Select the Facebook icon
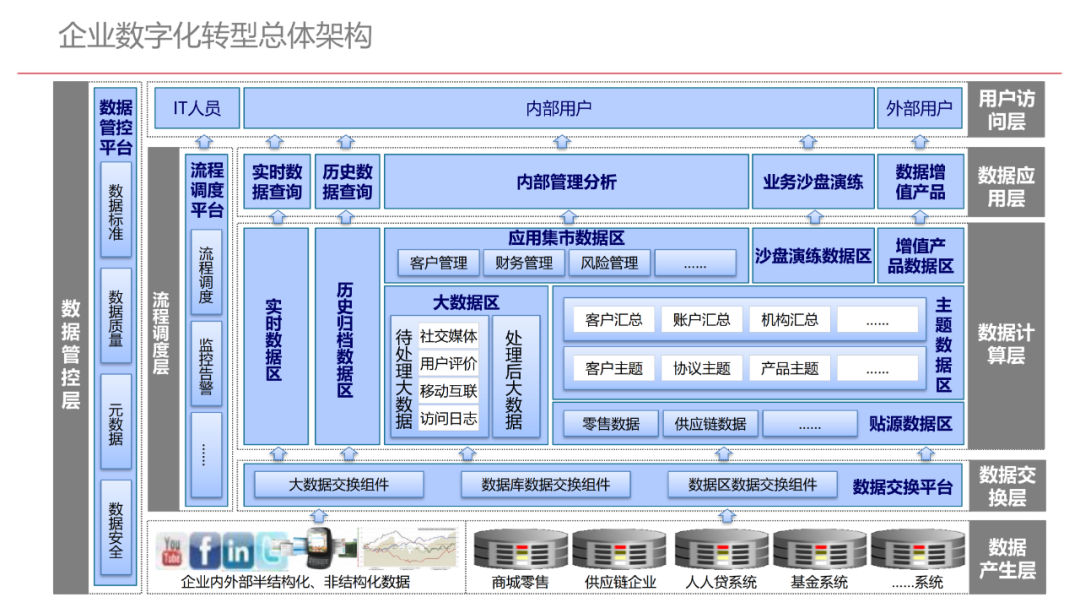 tap(204, 549)
